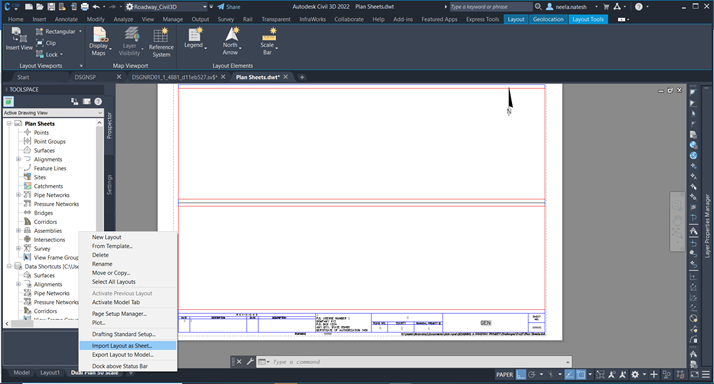Open the Display Maps tool

[x=99, y=41]
